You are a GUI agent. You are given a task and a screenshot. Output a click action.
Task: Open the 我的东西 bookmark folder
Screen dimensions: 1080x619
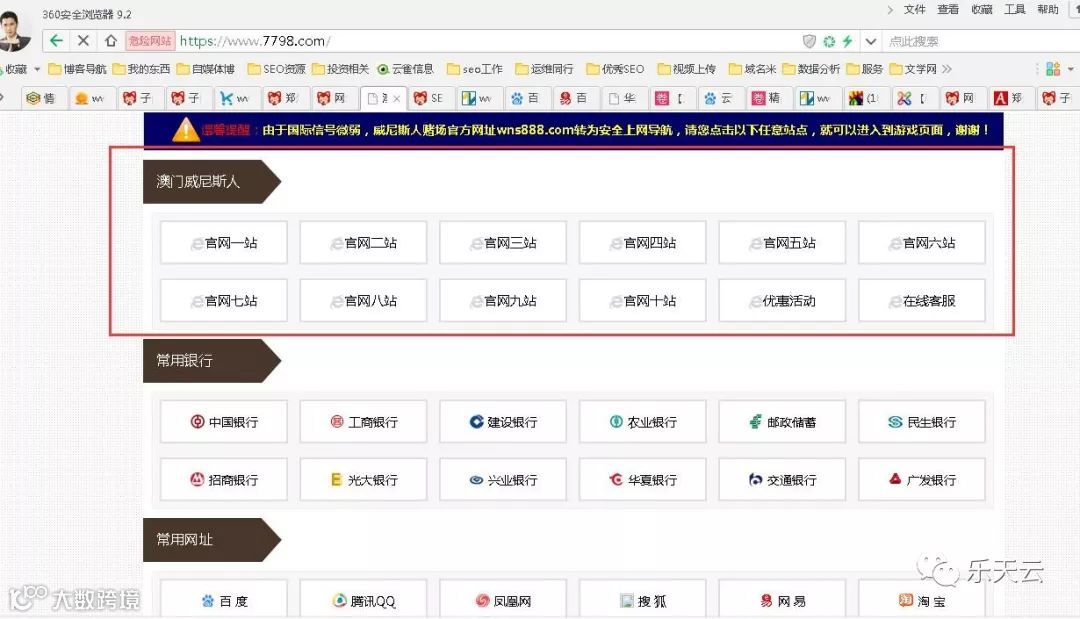pos(141,69)
